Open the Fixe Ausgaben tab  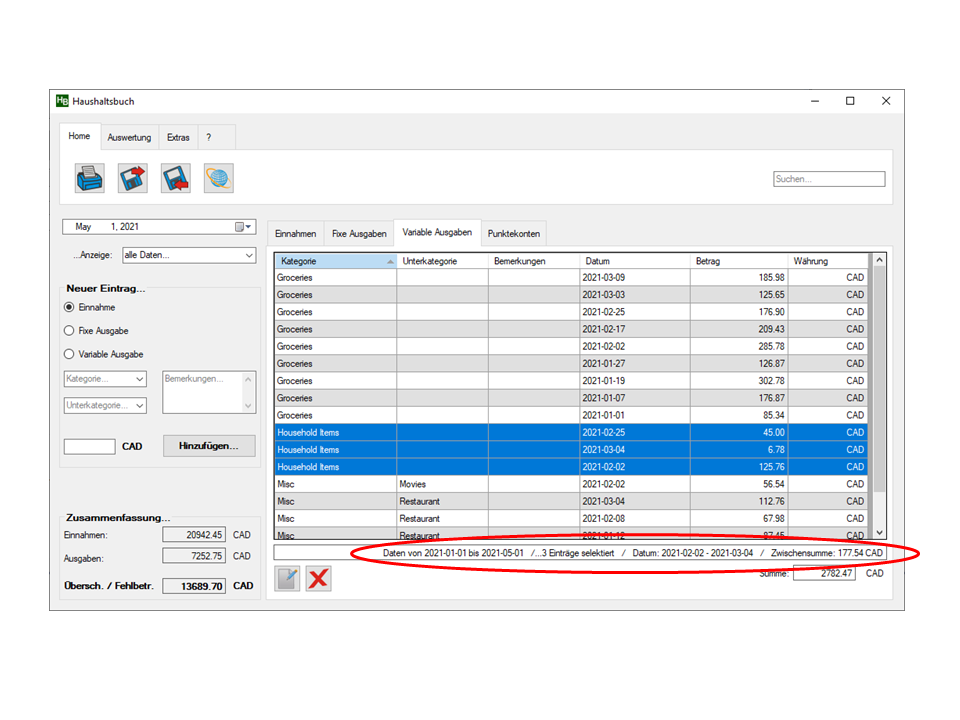359,234
